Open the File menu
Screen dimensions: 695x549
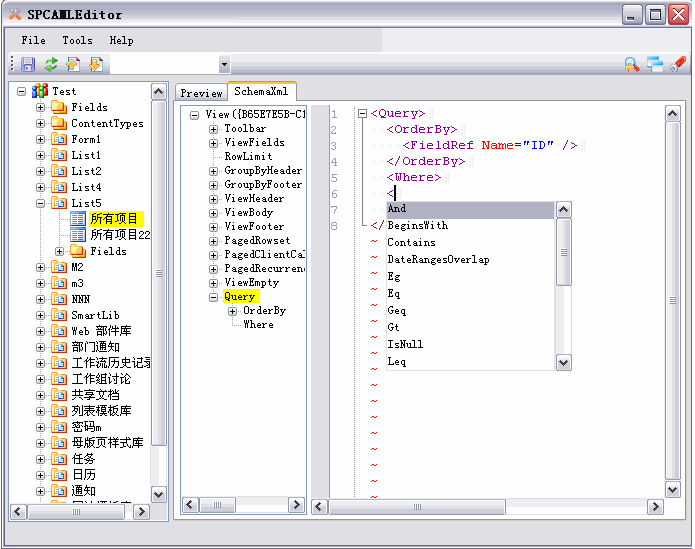tap(33, 40)
